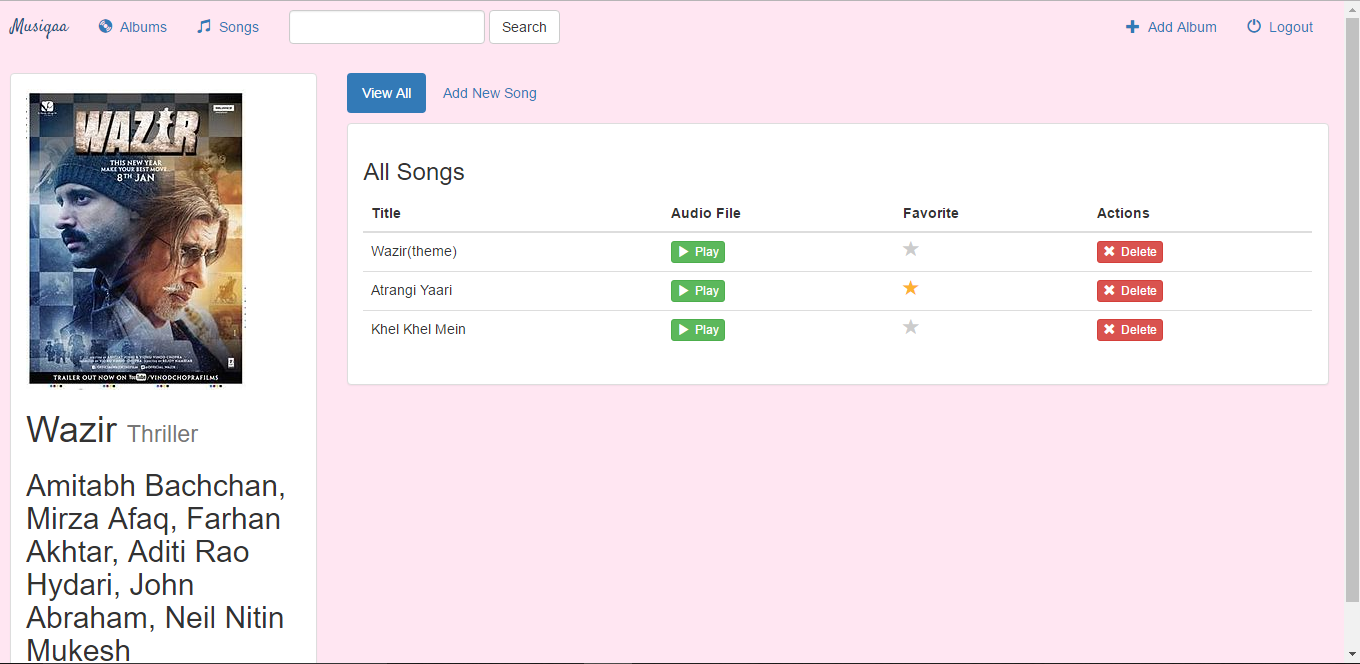Open the Add New Song tab
The height and width of the screenshot is (664, 1360).
tap(490, 93)
